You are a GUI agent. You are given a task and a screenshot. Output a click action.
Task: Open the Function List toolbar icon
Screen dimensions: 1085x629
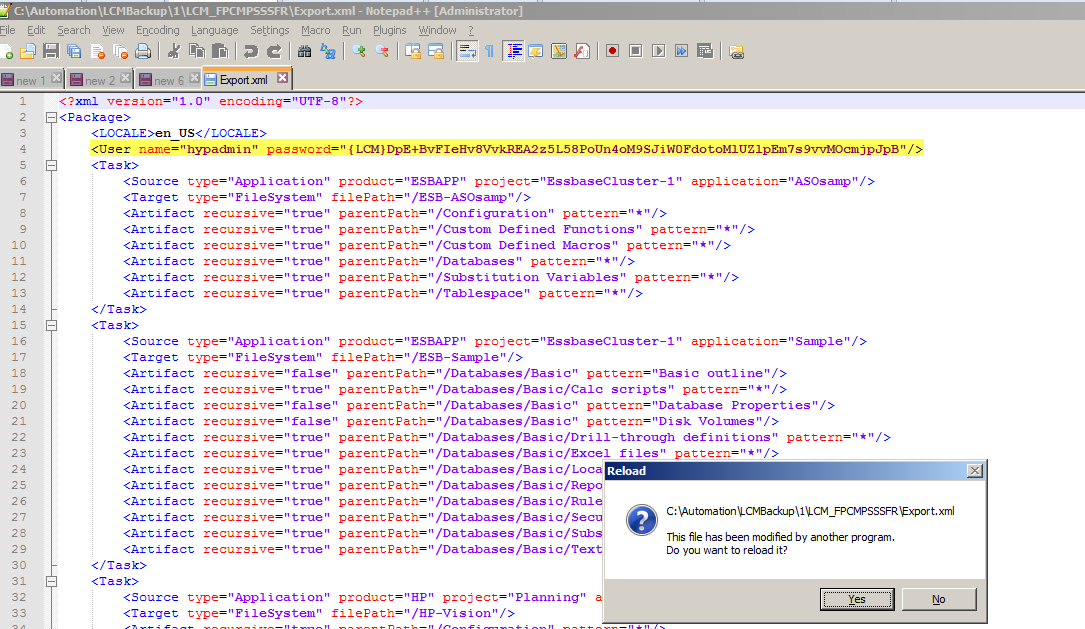point(582,52)
